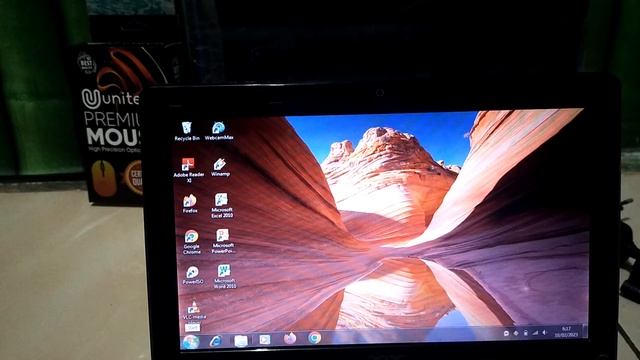Viewport: 640px width, 360px height.
Task: Open the Windows Start menu orb
Action: 191,342
